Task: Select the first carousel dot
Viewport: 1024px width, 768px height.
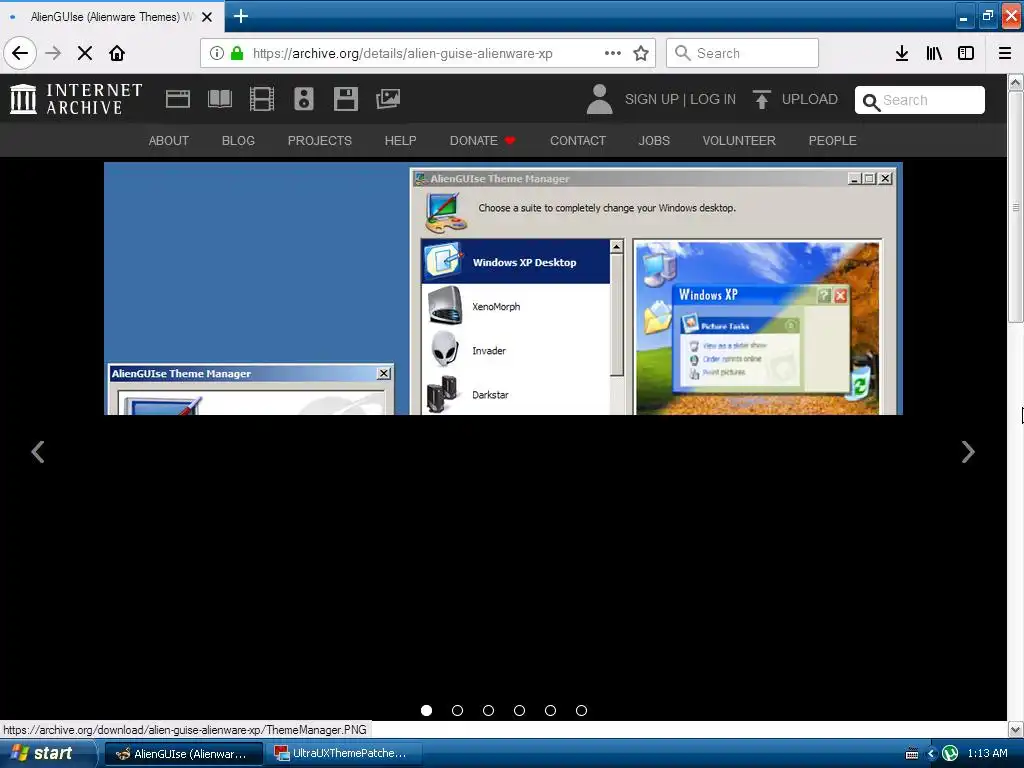Action: point(426,711)
